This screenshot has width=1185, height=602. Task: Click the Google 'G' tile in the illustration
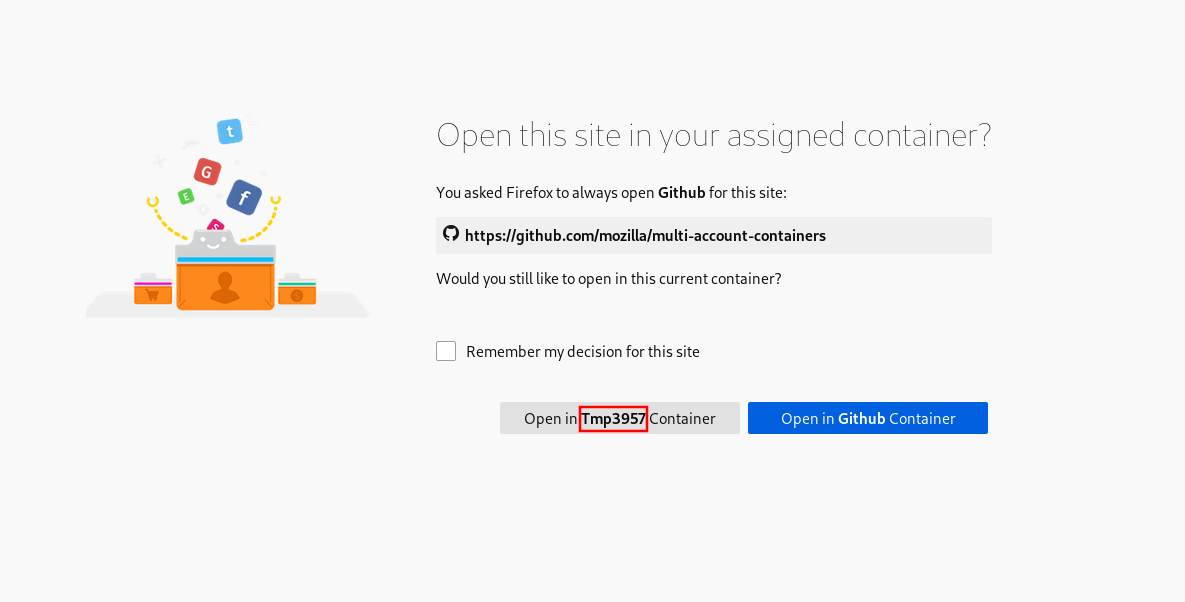(207, 170)
